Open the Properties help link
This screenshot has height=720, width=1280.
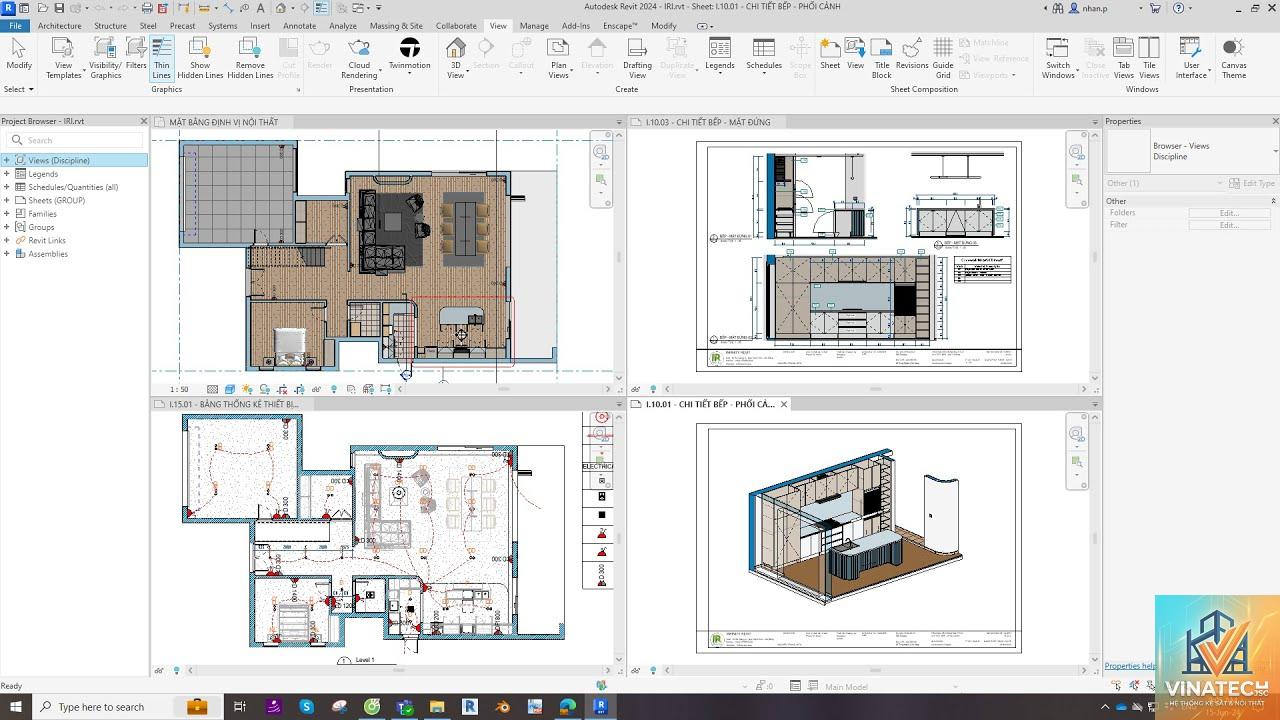point(1129,666)
